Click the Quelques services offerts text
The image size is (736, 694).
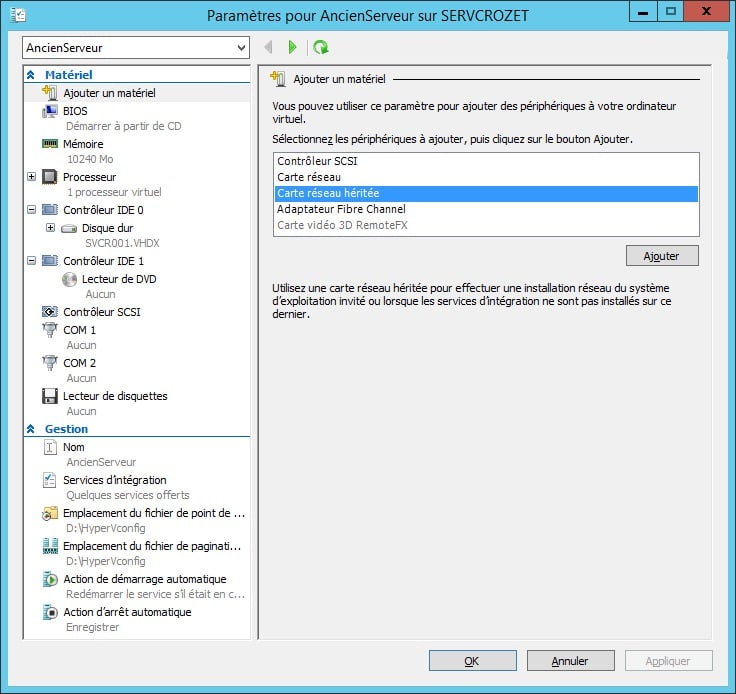tap(128, 495)
